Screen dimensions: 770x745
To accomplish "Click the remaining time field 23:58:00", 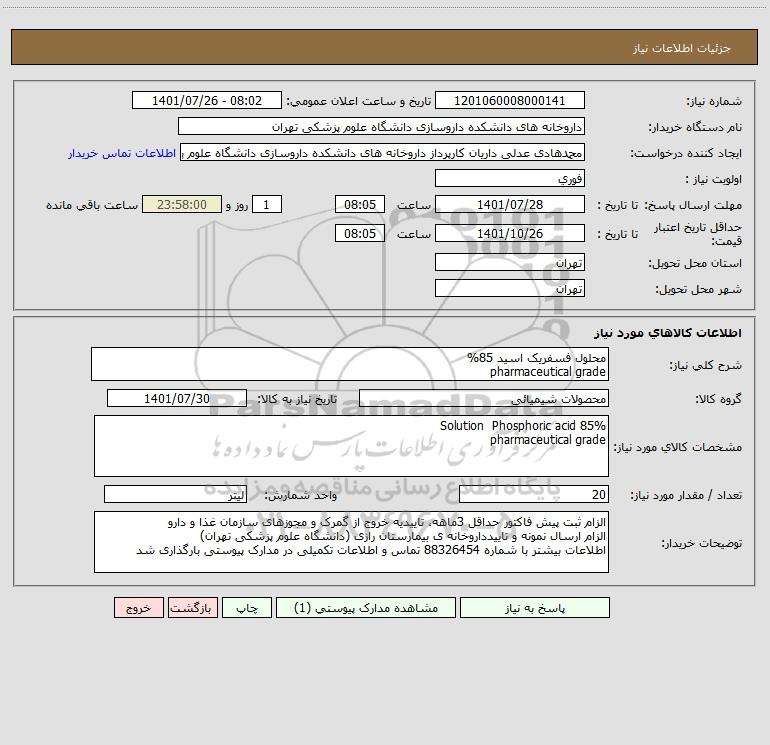I will (182, 204).
